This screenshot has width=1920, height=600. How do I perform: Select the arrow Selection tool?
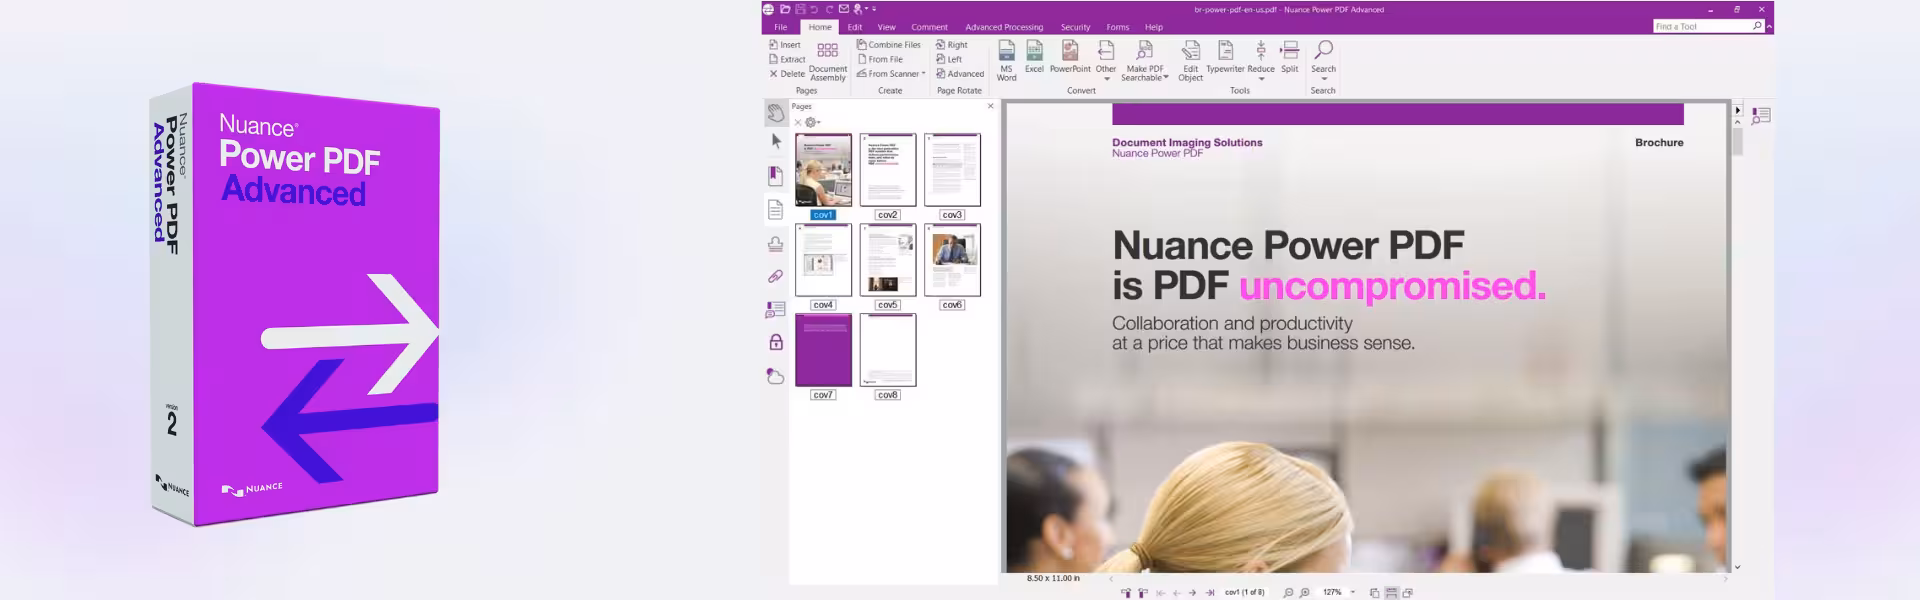(776, 142)
